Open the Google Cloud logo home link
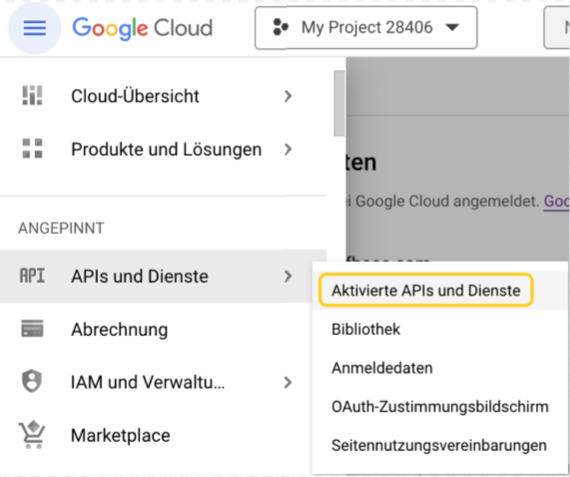 click(142, 28)
